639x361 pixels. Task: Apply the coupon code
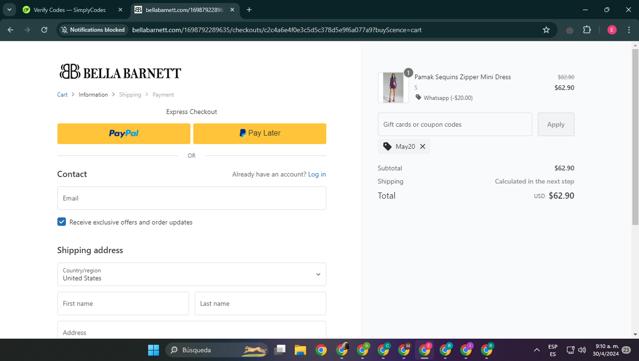click(x=556, y=124)
